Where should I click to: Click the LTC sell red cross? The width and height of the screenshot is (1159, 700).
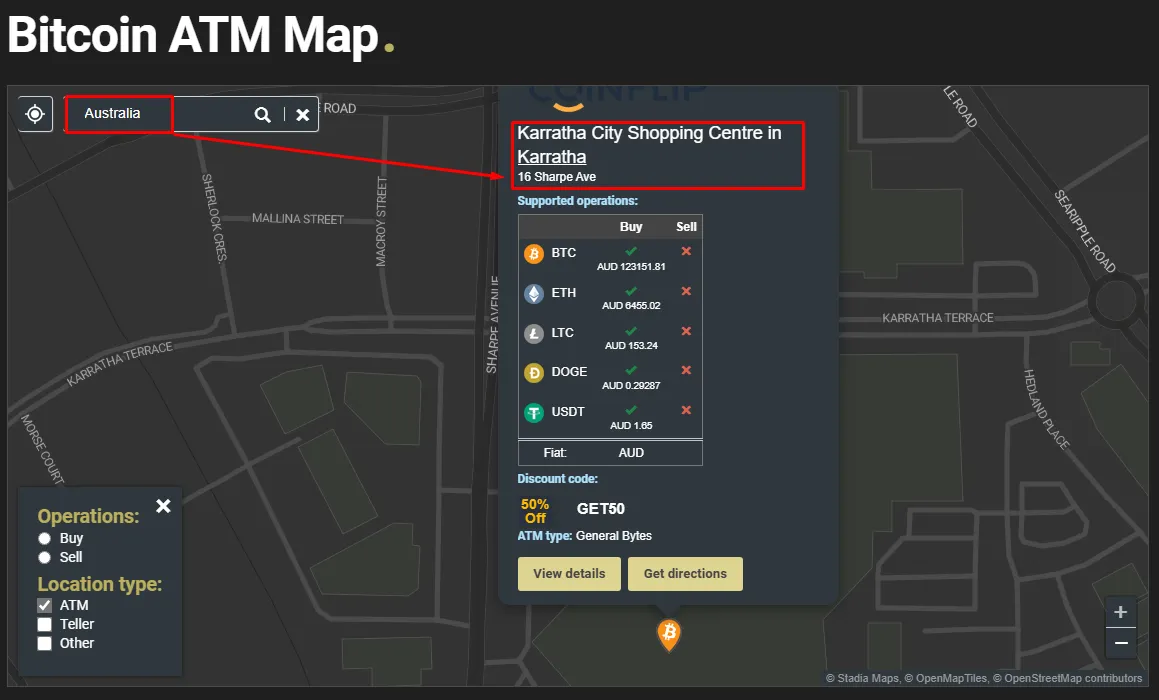[x=686, y=331]
